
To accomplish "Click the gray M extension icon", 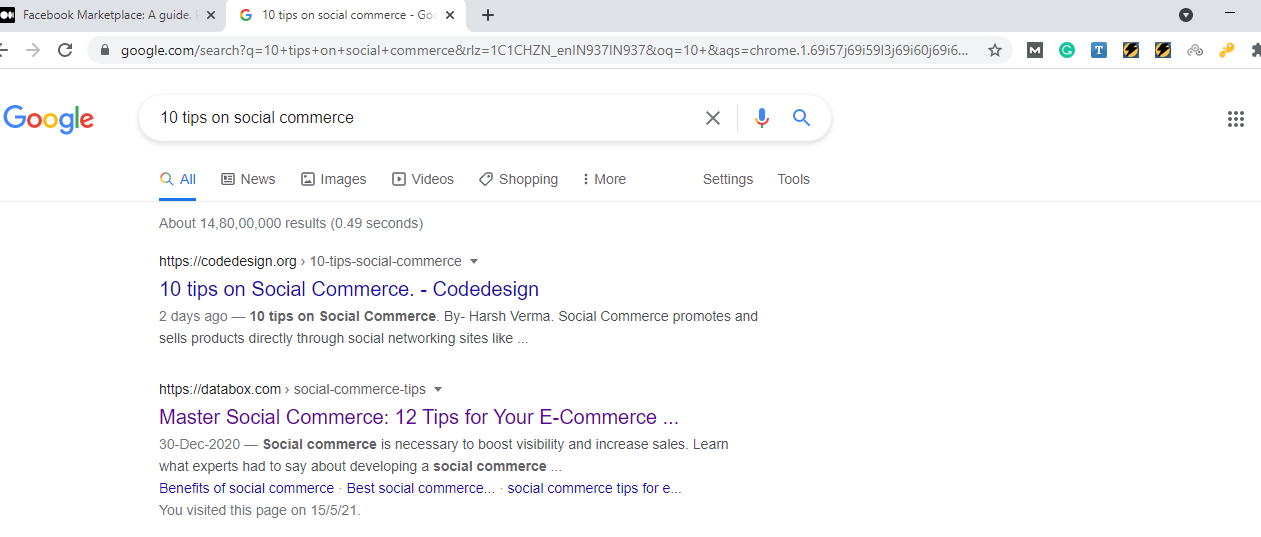I will [x=1035, y=50].
